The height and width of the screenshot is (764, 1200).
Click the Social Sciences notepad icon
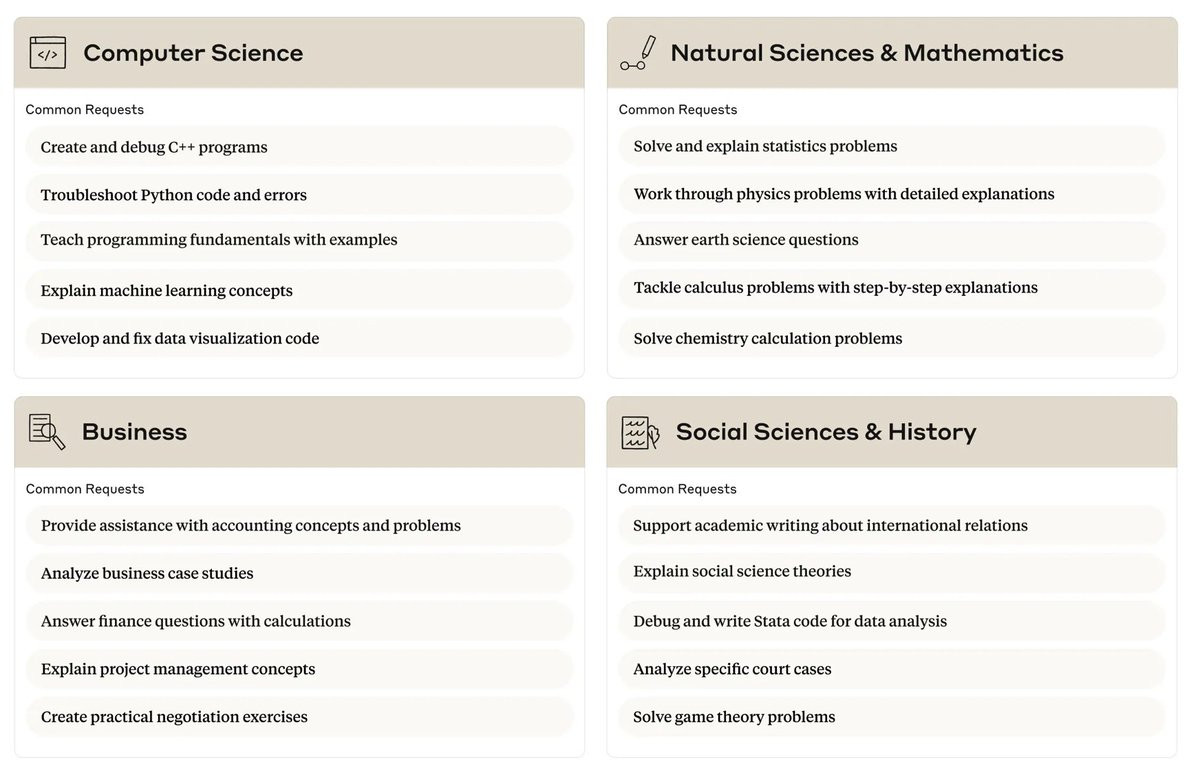(x=640, y=432)
